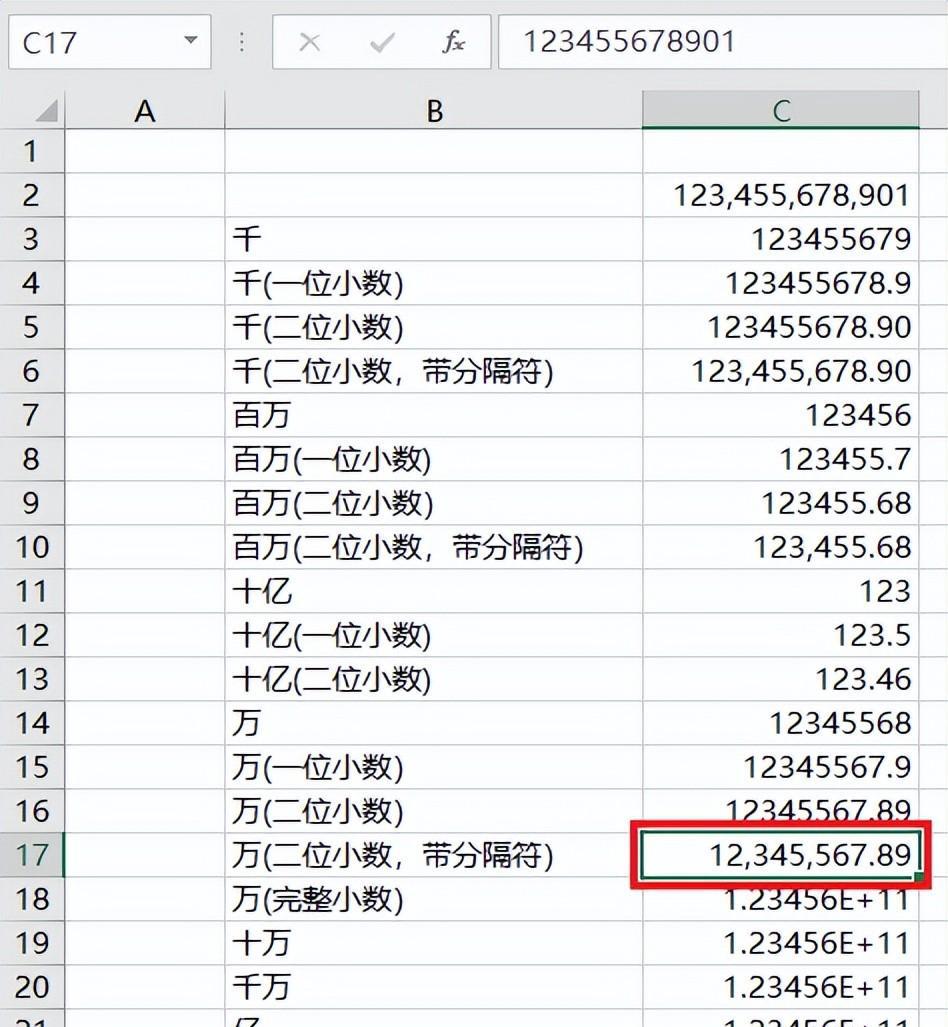Image resolution: width=948 pixels, height=1027 pixels.
Task: Select the 十亿 label in row 11
Action: (434, 591)
